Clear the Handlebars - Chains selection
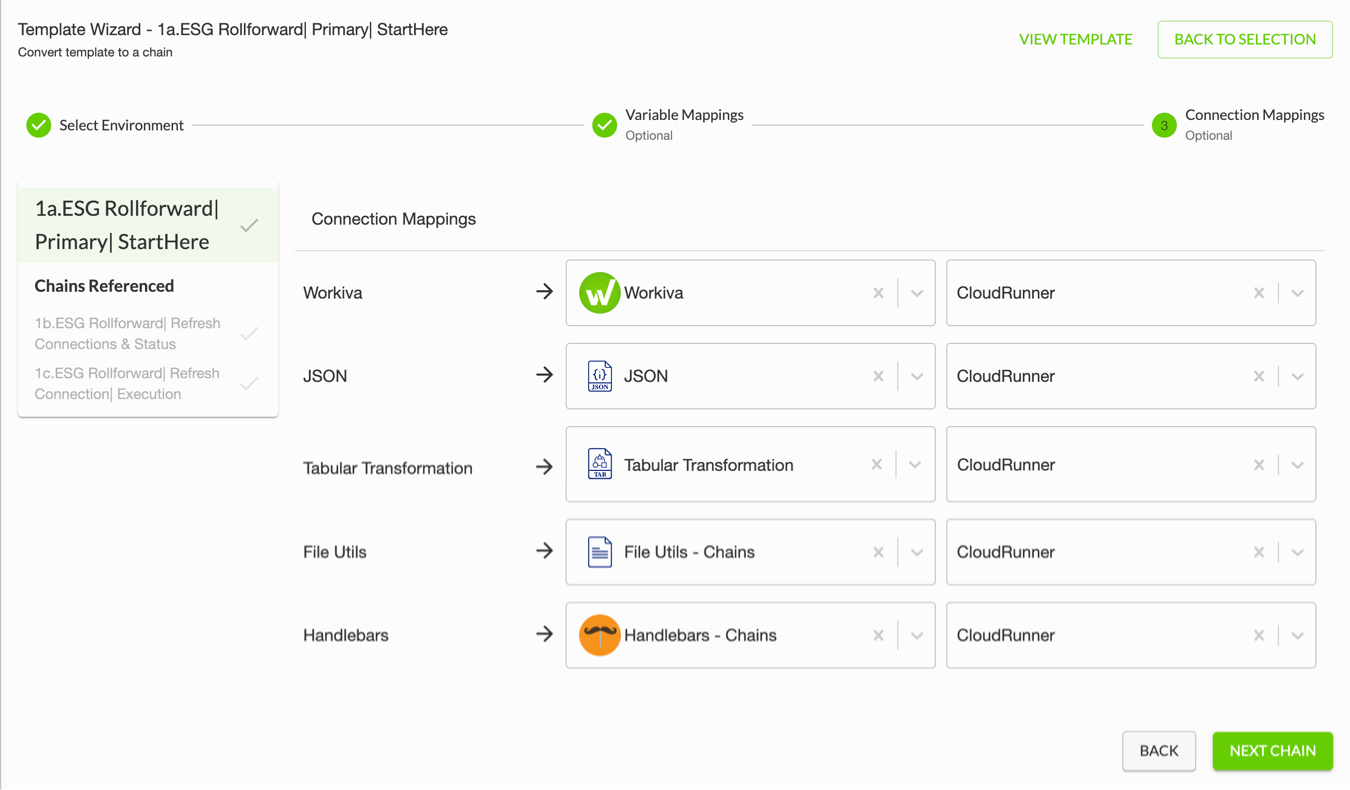 coord(878,635)
